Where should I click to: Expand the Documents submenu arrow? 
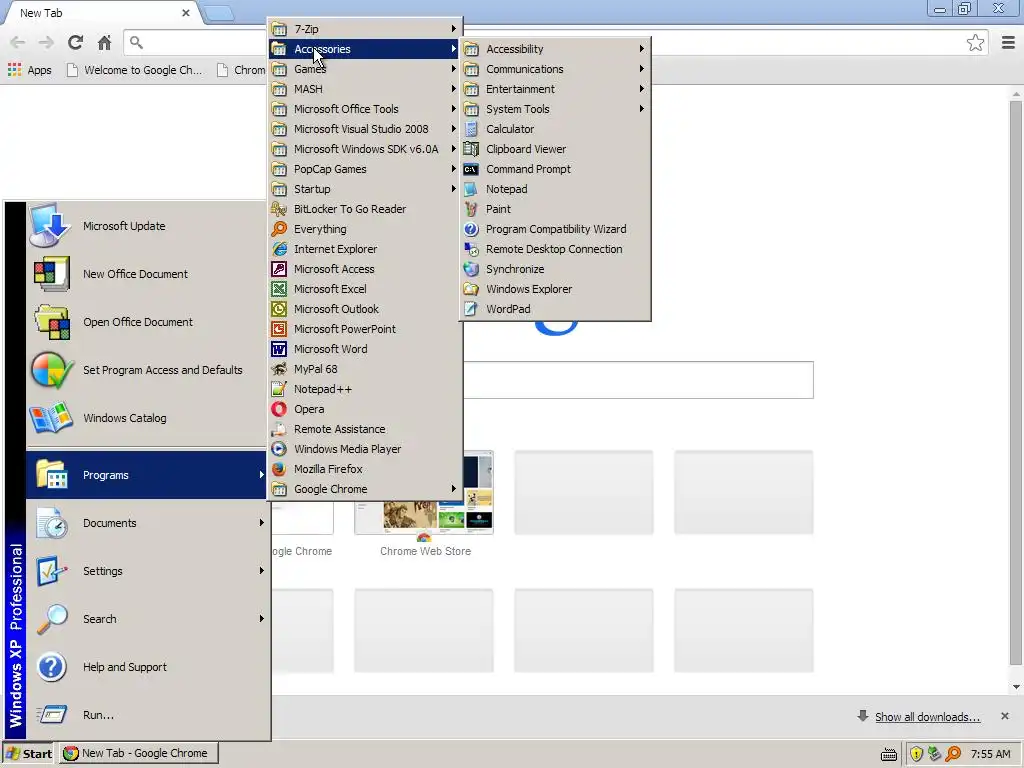(x=261, y=522)
